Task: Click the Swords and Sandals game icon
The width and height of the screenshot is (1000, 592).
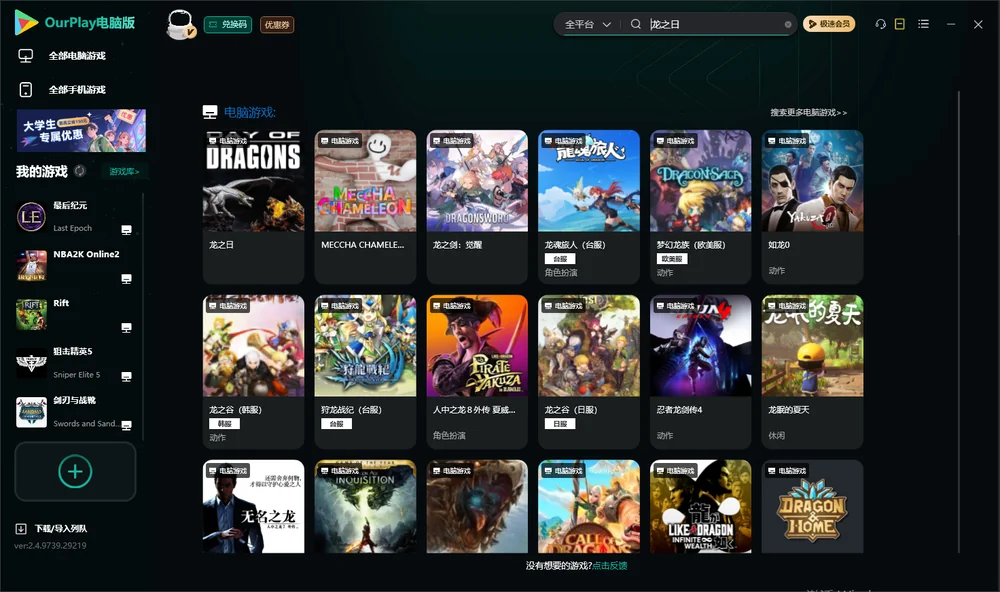Action: pos(31,412)
